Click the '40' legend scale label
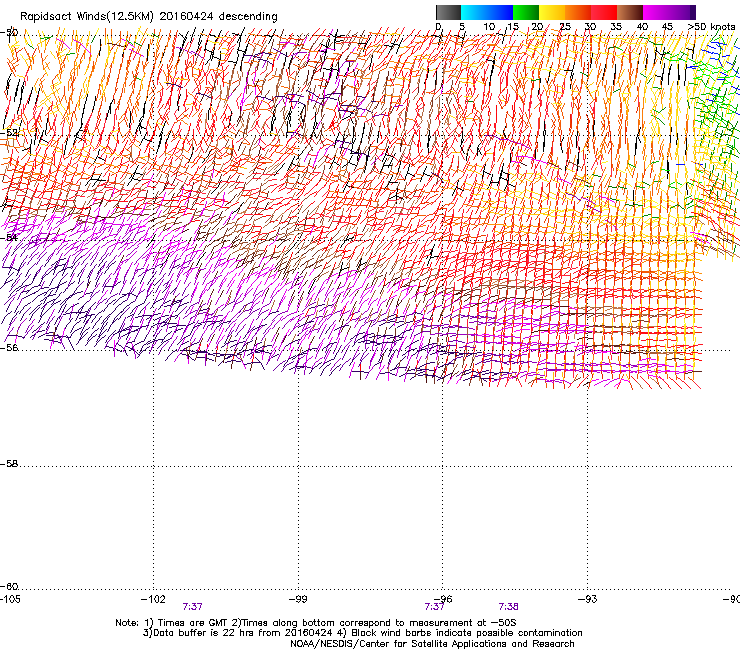The height and width of the screenshot is (650, 740). click(642, 27)
